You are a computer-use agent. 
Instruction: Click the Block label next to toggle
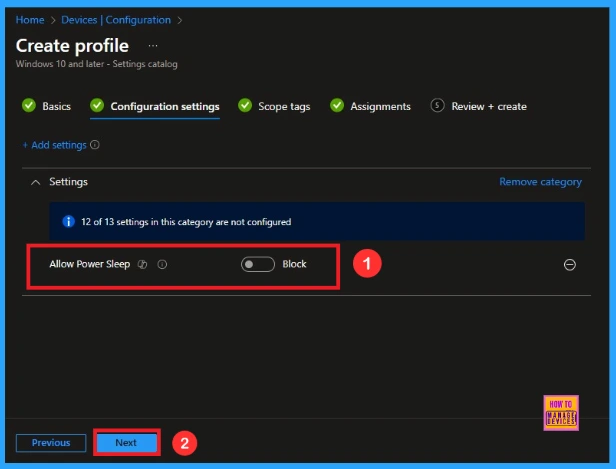[294, 264]
